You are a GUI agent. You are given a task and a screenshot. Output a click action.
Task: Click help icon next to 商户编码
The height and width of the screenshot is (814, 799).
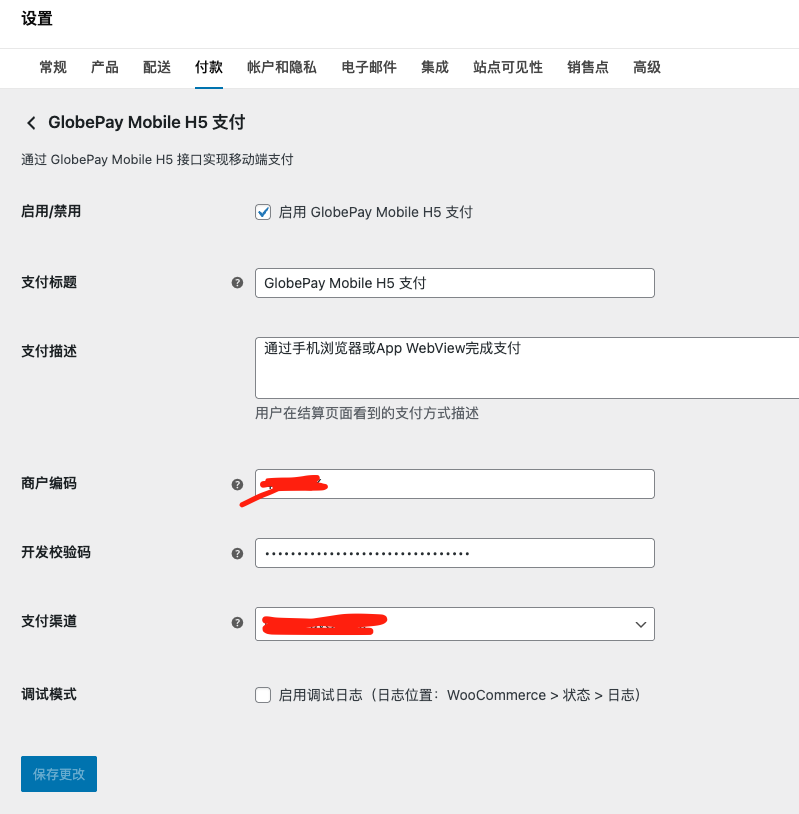coord(237,484)
